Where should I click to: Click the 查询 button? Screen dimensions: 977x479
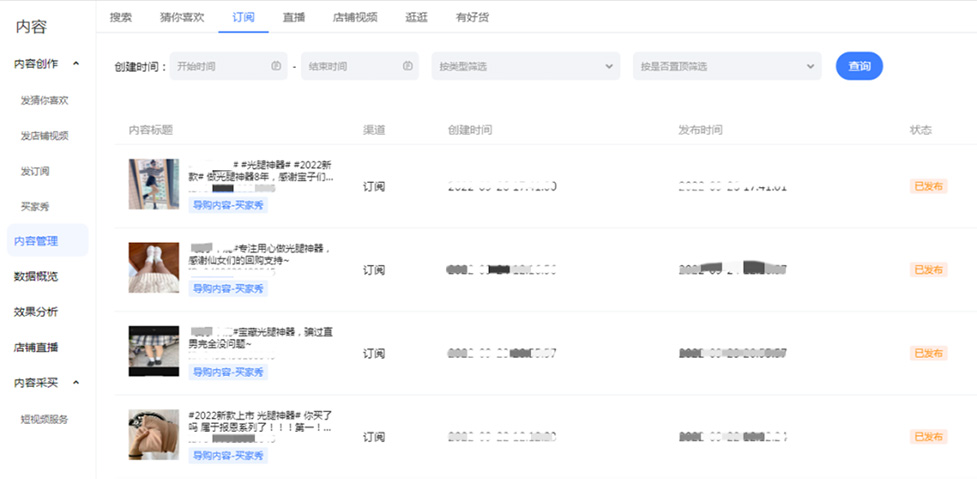(x=859, y=66)
